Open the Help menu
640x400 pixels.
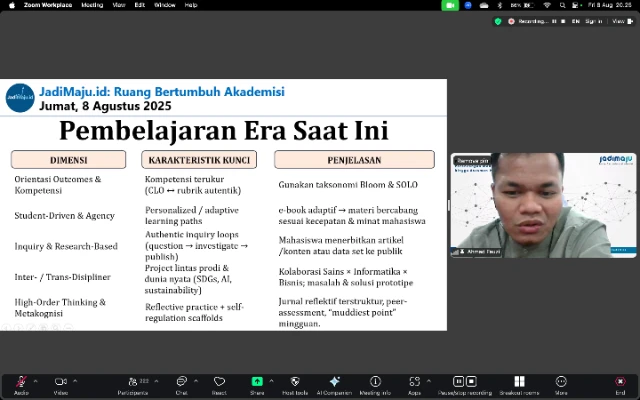point(191,5)
